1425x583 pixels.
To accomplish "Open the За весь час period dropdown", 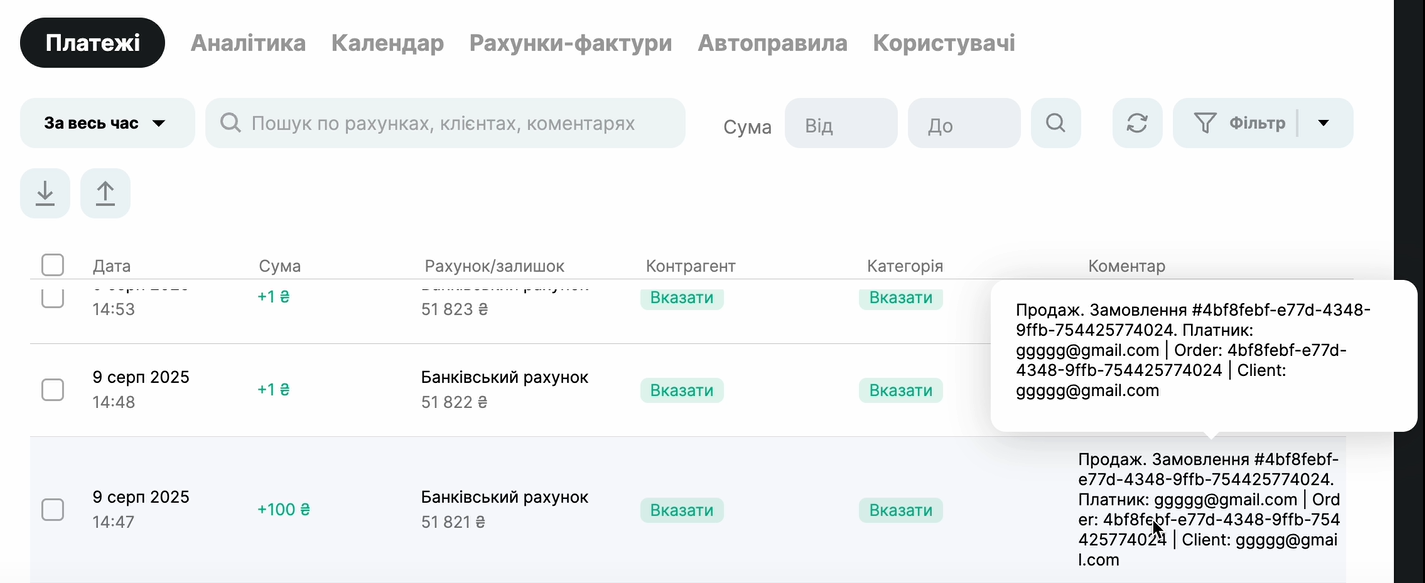I will point(107,123).
